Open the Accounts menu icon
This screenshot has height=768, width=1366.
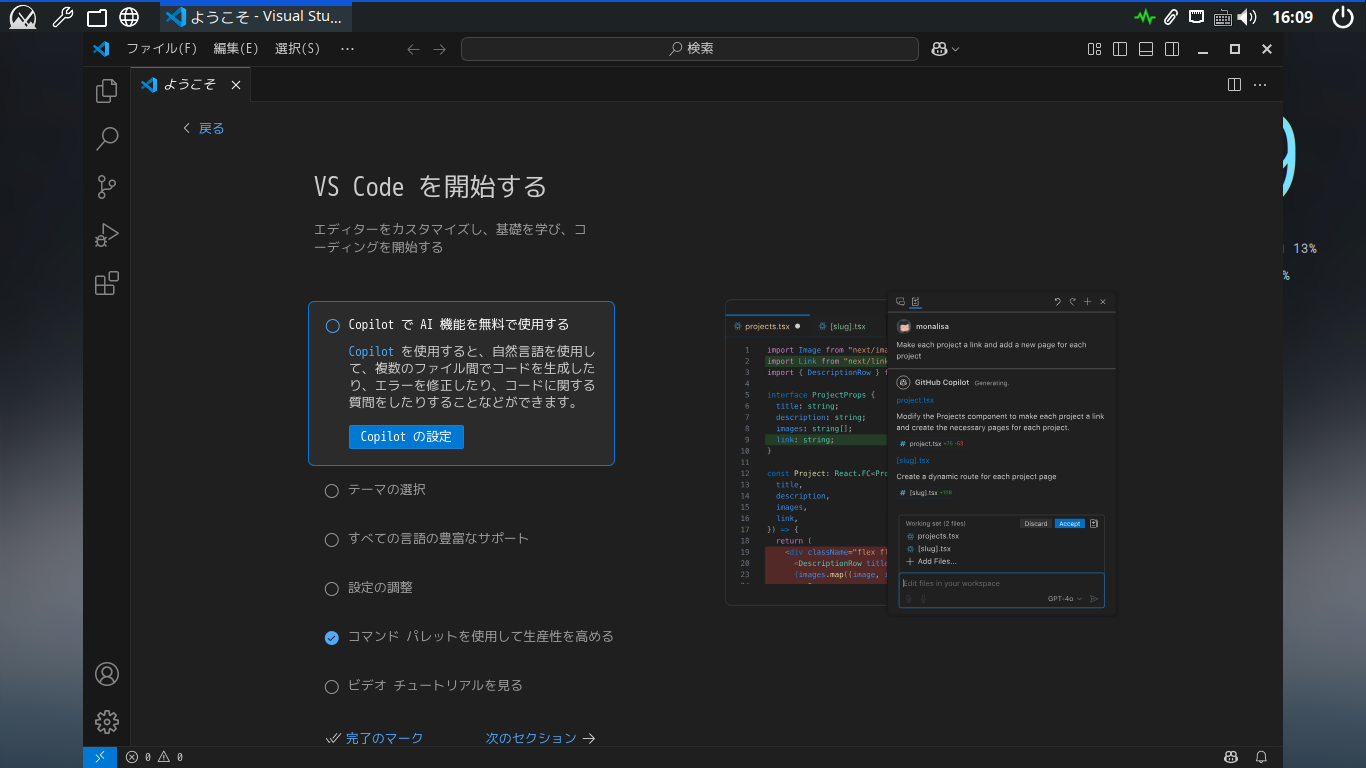[x=106, y=674]
